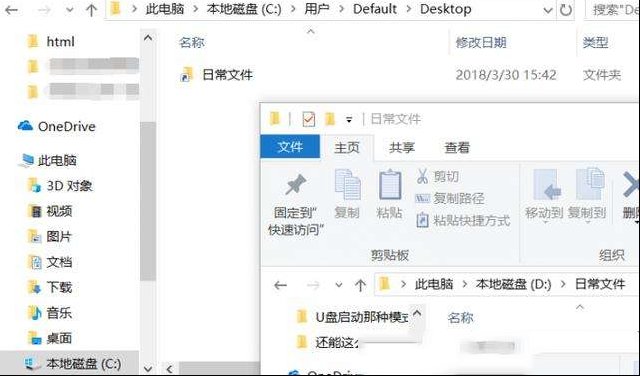Click the refresh icon beside address bar
This screenshot has width=640, height=376.
(x=566, y=10)
